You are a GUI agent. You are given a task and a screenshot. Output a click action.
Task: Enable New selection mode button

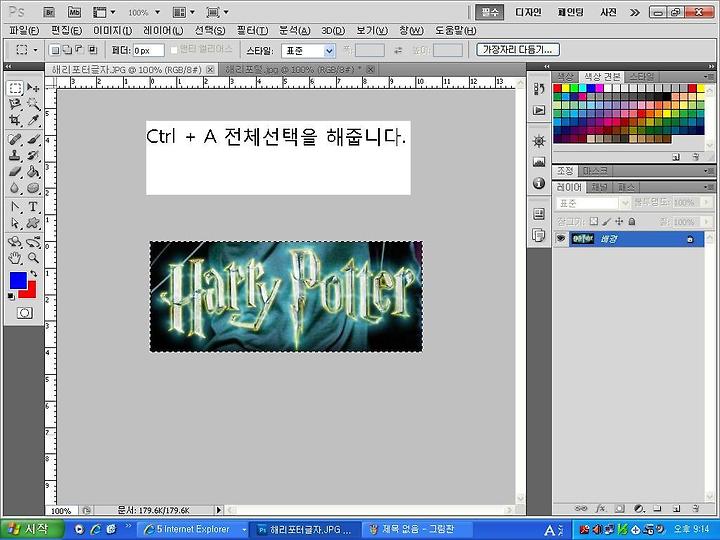(55, 50)
